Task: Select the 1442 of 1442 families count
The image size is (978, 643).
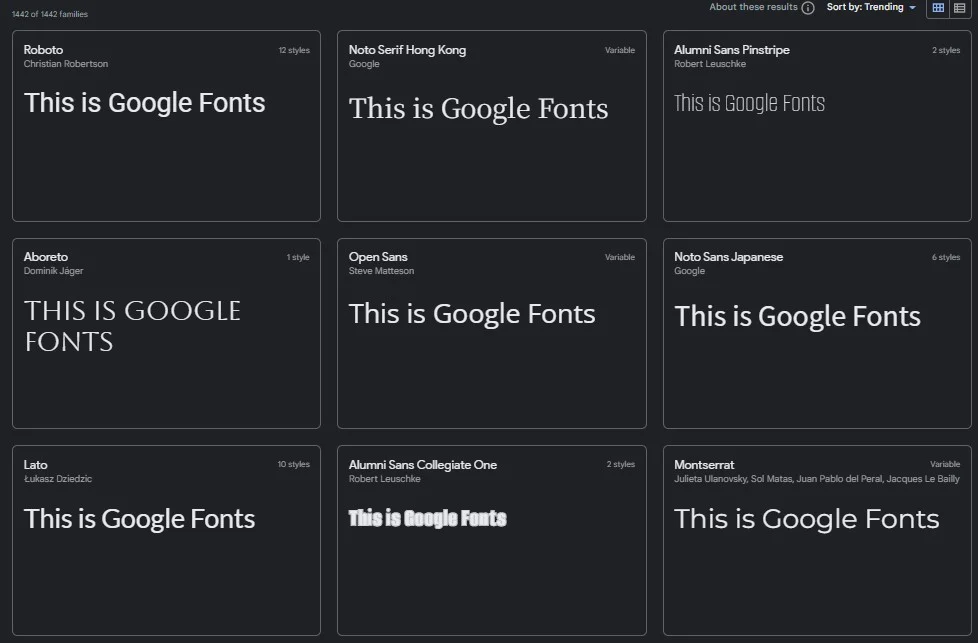Action: point(50,14)
